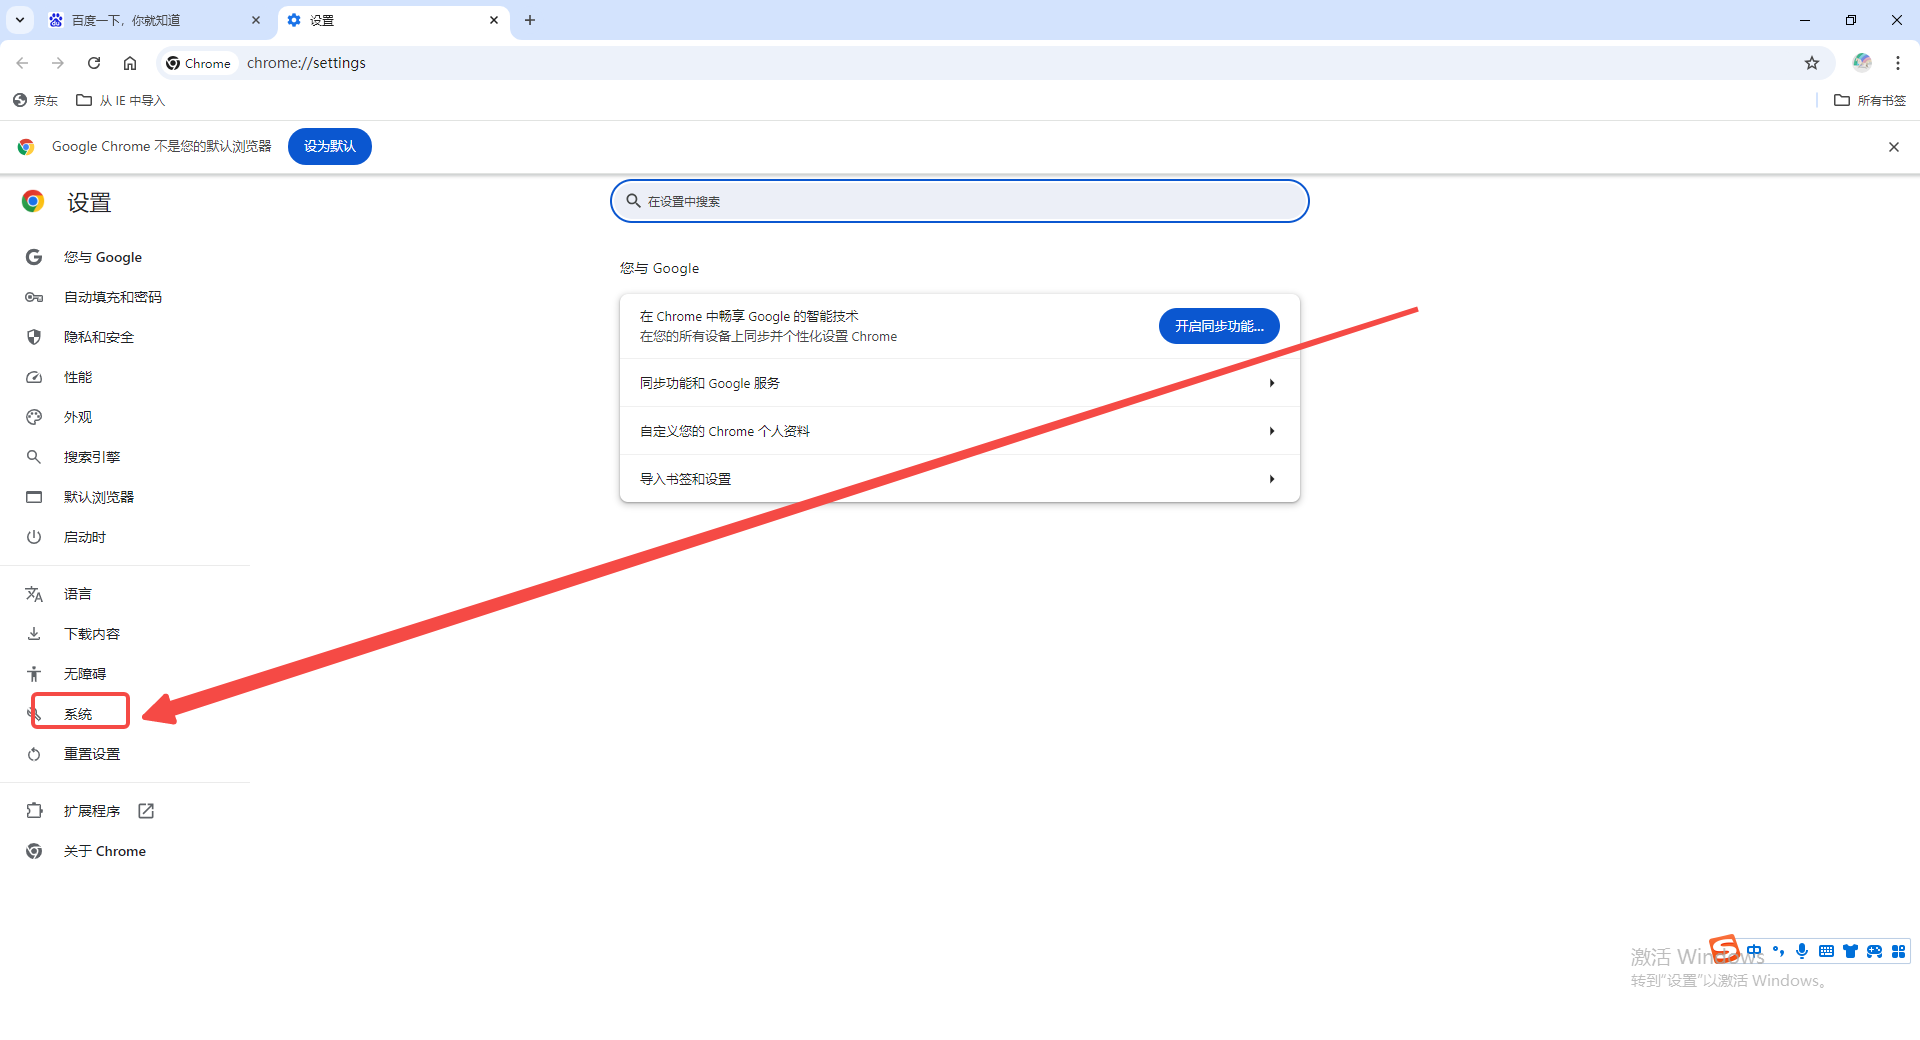Click the Sogou IME punctuation icon
This screenshot has width=1920, height=1040.
coord(1778,951)
